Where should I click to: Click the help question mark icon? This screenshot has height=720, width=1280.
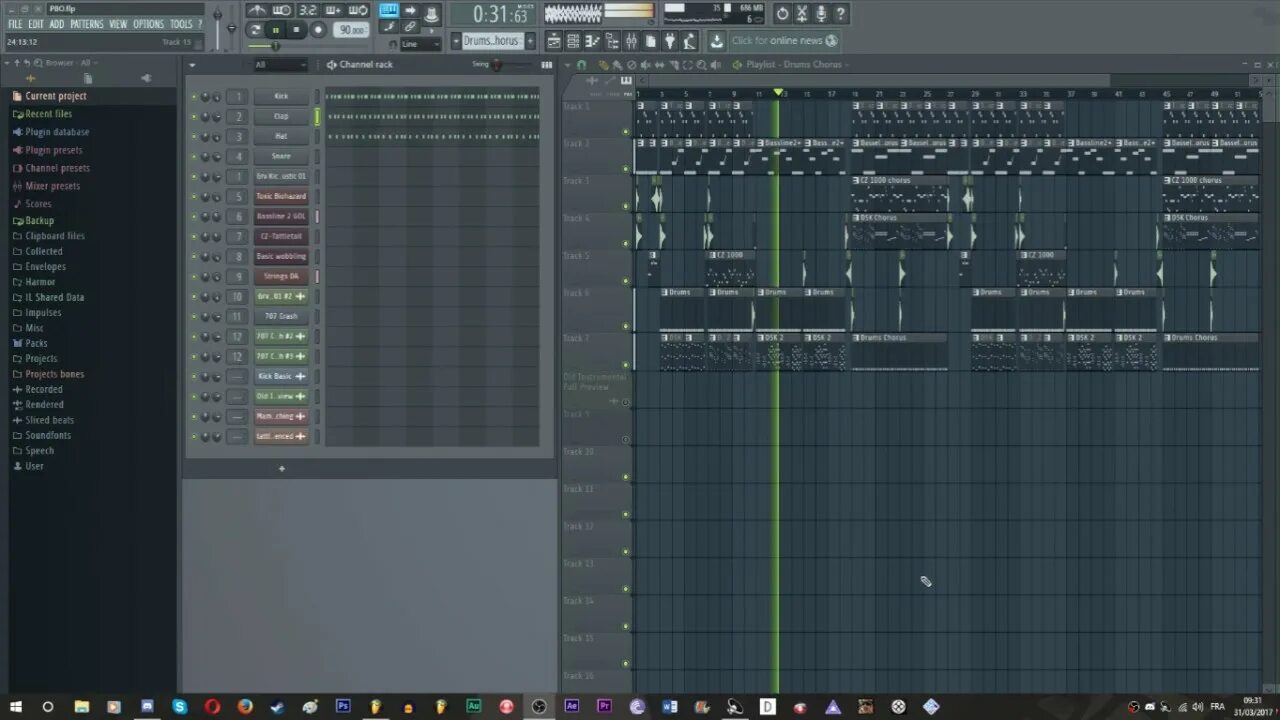tap(840, 14)
